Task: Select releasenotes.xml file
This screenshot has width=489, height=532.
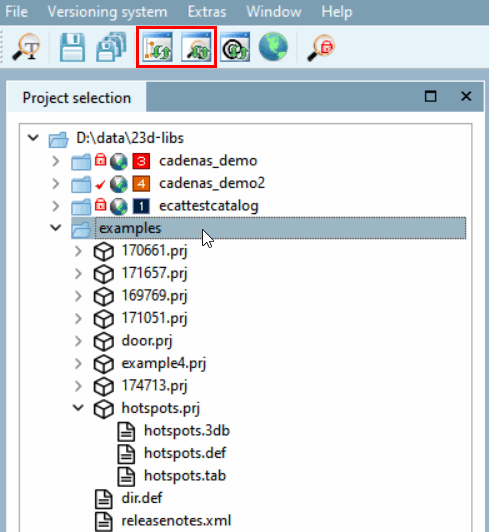Action: [x=176, y=521]
